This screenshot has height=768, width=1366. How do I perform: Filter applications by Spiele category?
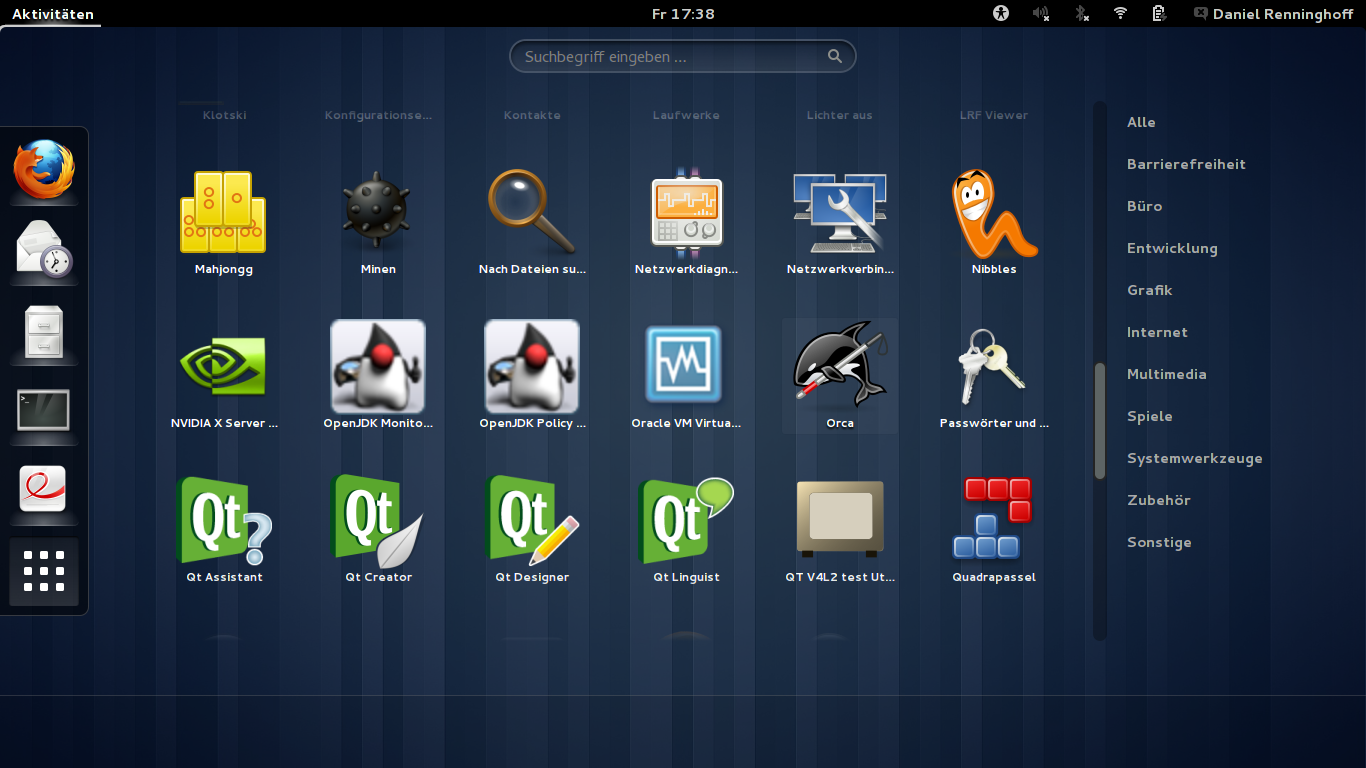[1149, 416]
